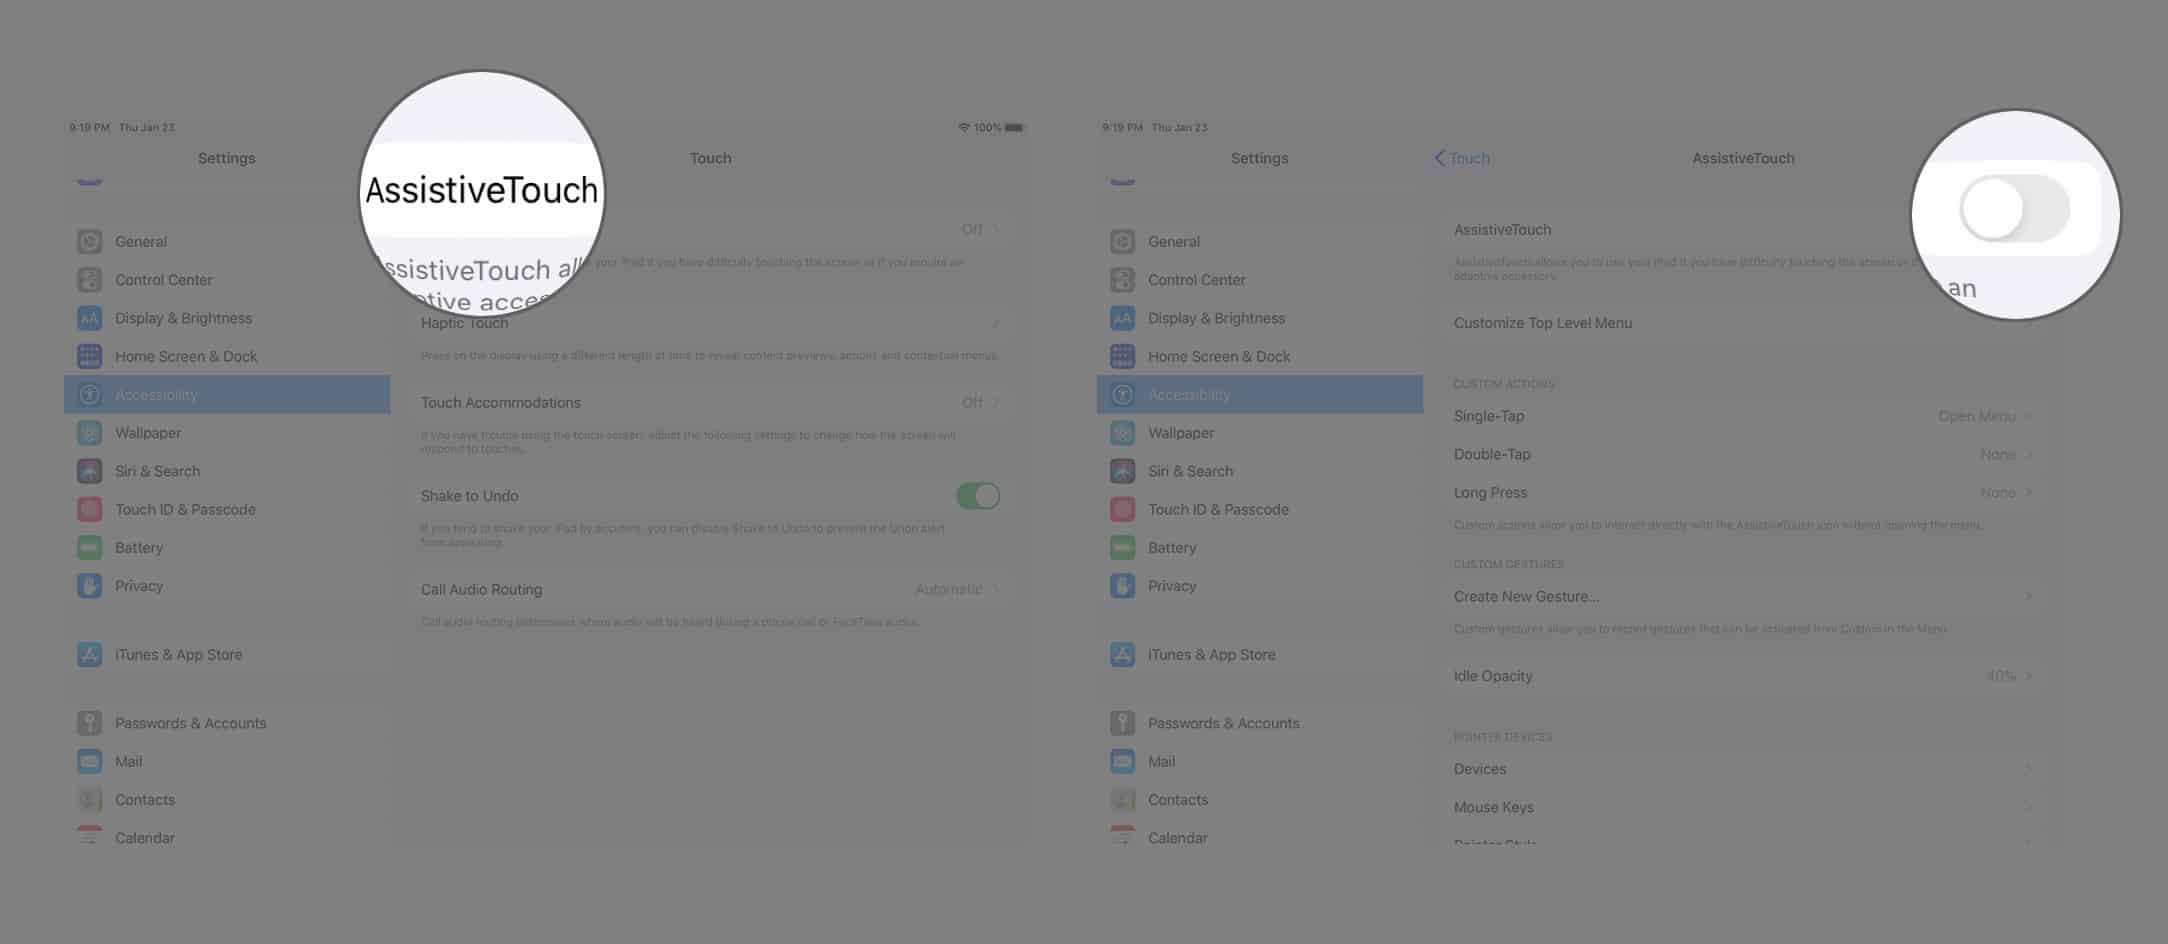Select Passwords & Accounts label in right sidebar

tap(1224, 723)
